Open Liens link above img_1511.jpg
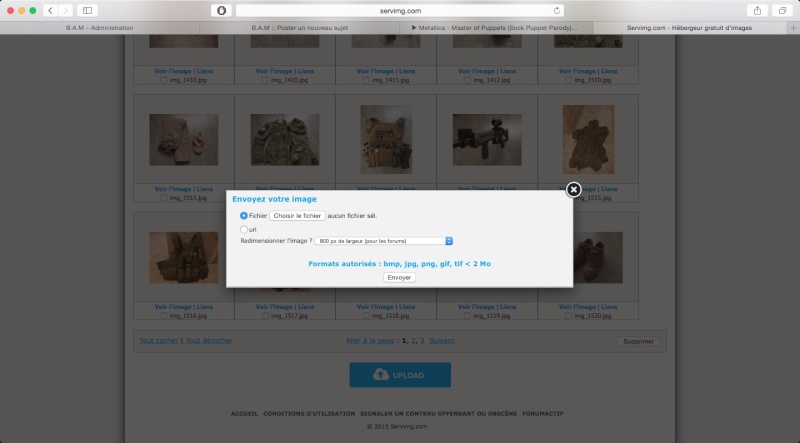 tap(205, 189)
